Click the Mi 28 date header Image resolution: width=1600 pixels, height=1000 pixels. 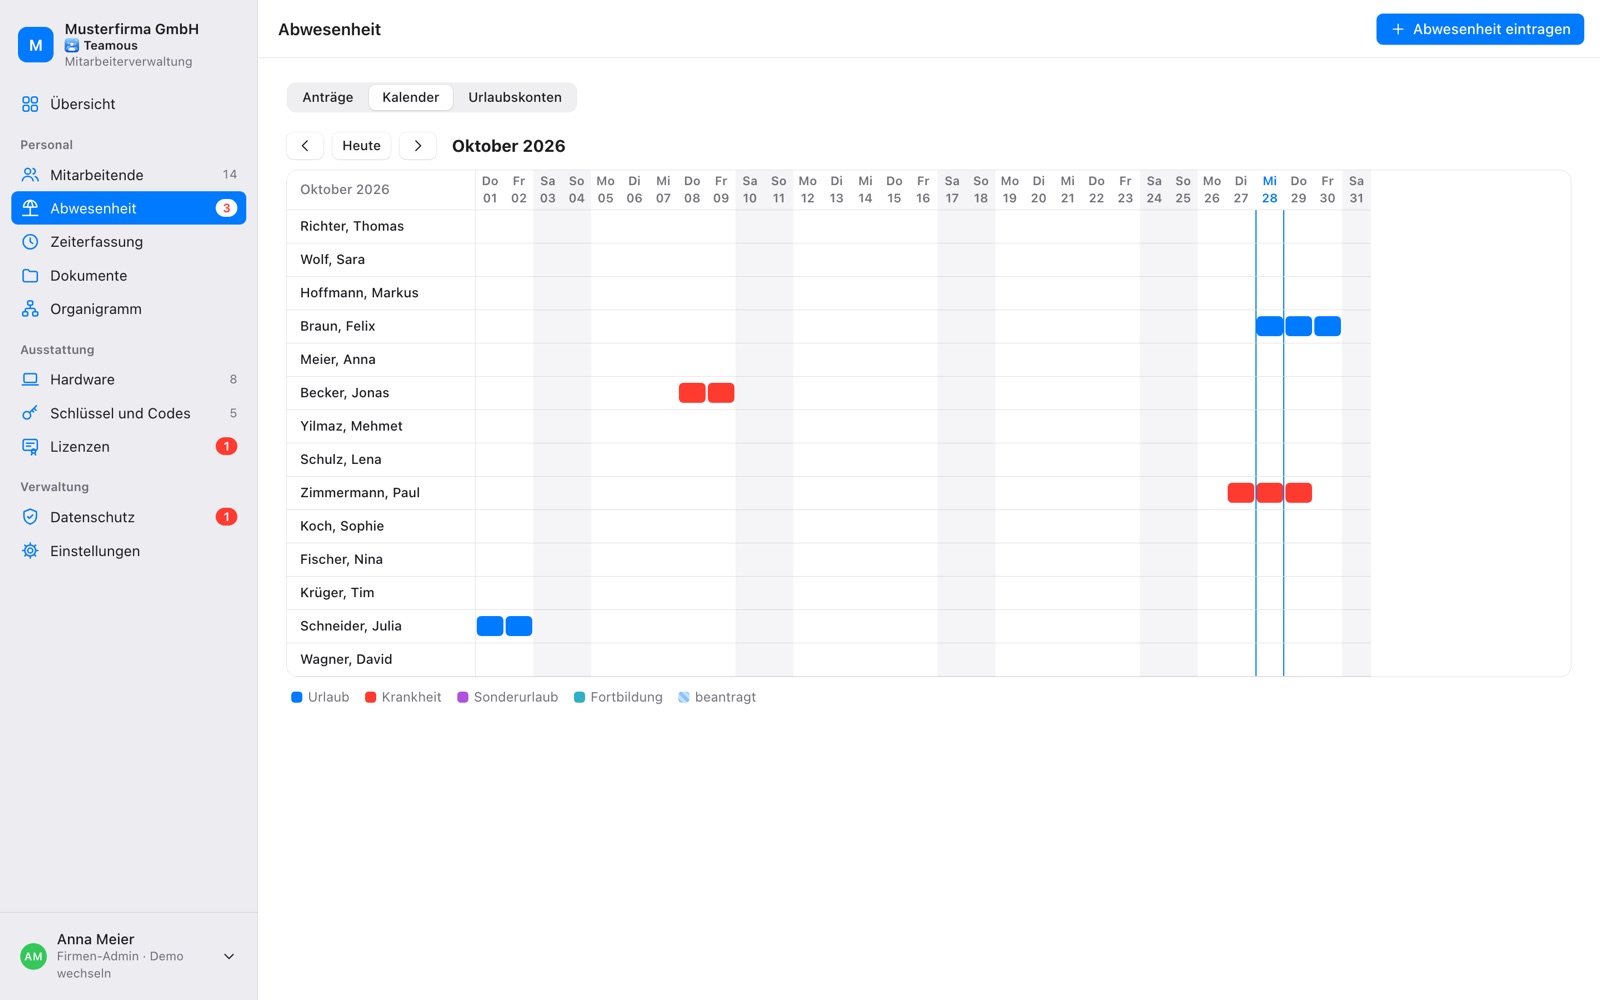tap(1270, 189)
